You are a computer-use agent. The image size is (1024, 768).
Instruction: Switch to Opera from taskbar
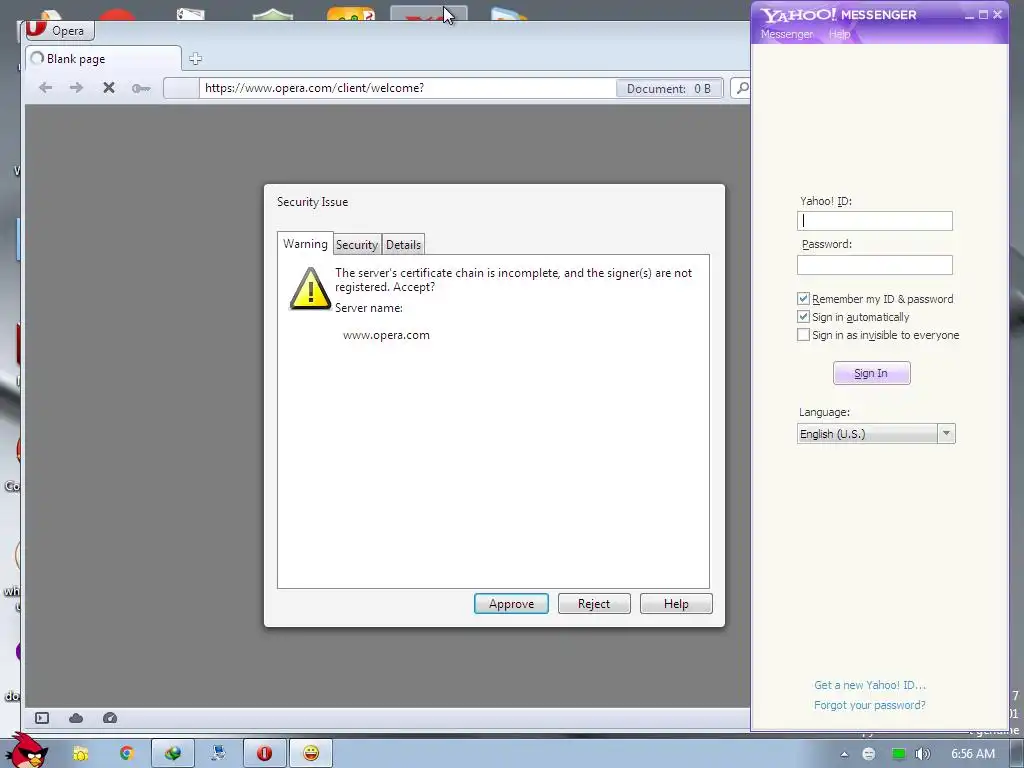click(264, 754)
